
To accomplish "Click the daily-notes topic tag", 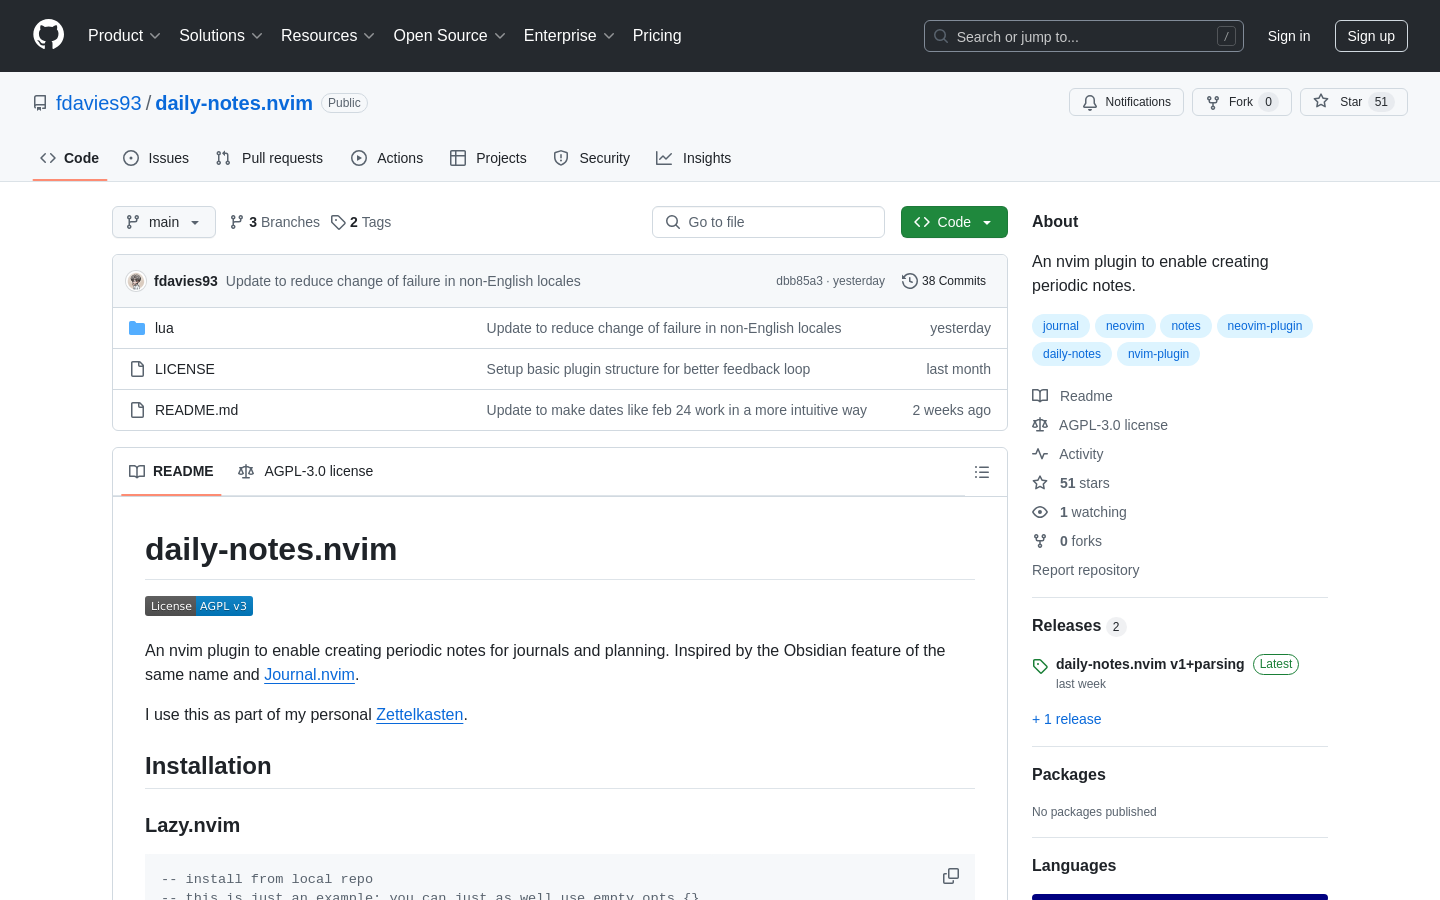I will [x=1071, y=354].
